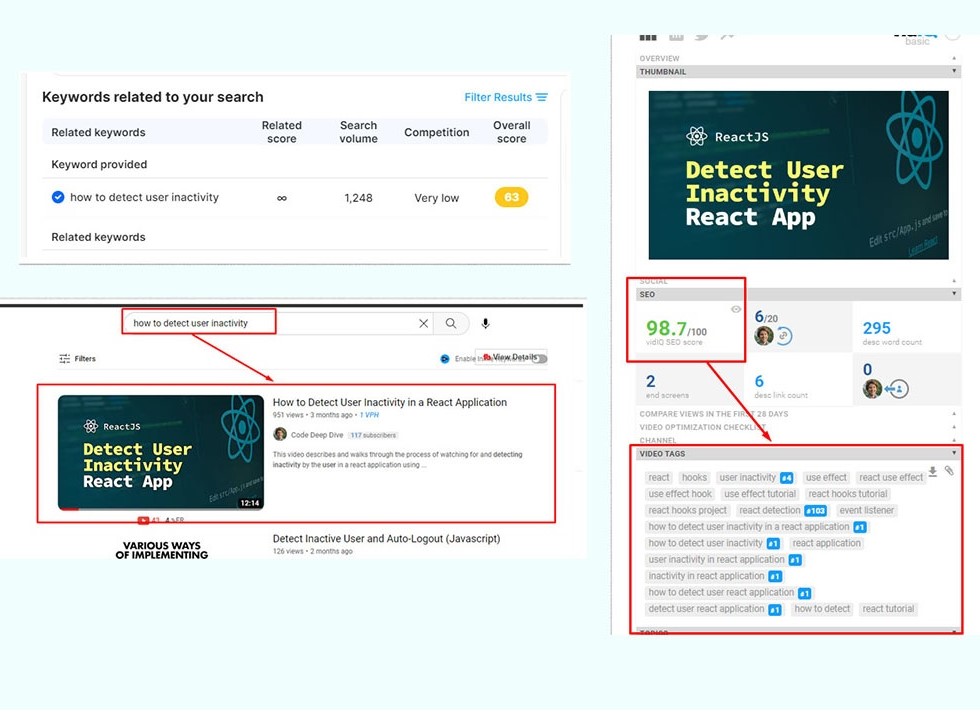980x715 pixels.
Task: Click the paperclip copy tags icon
Action: point(949,471)
